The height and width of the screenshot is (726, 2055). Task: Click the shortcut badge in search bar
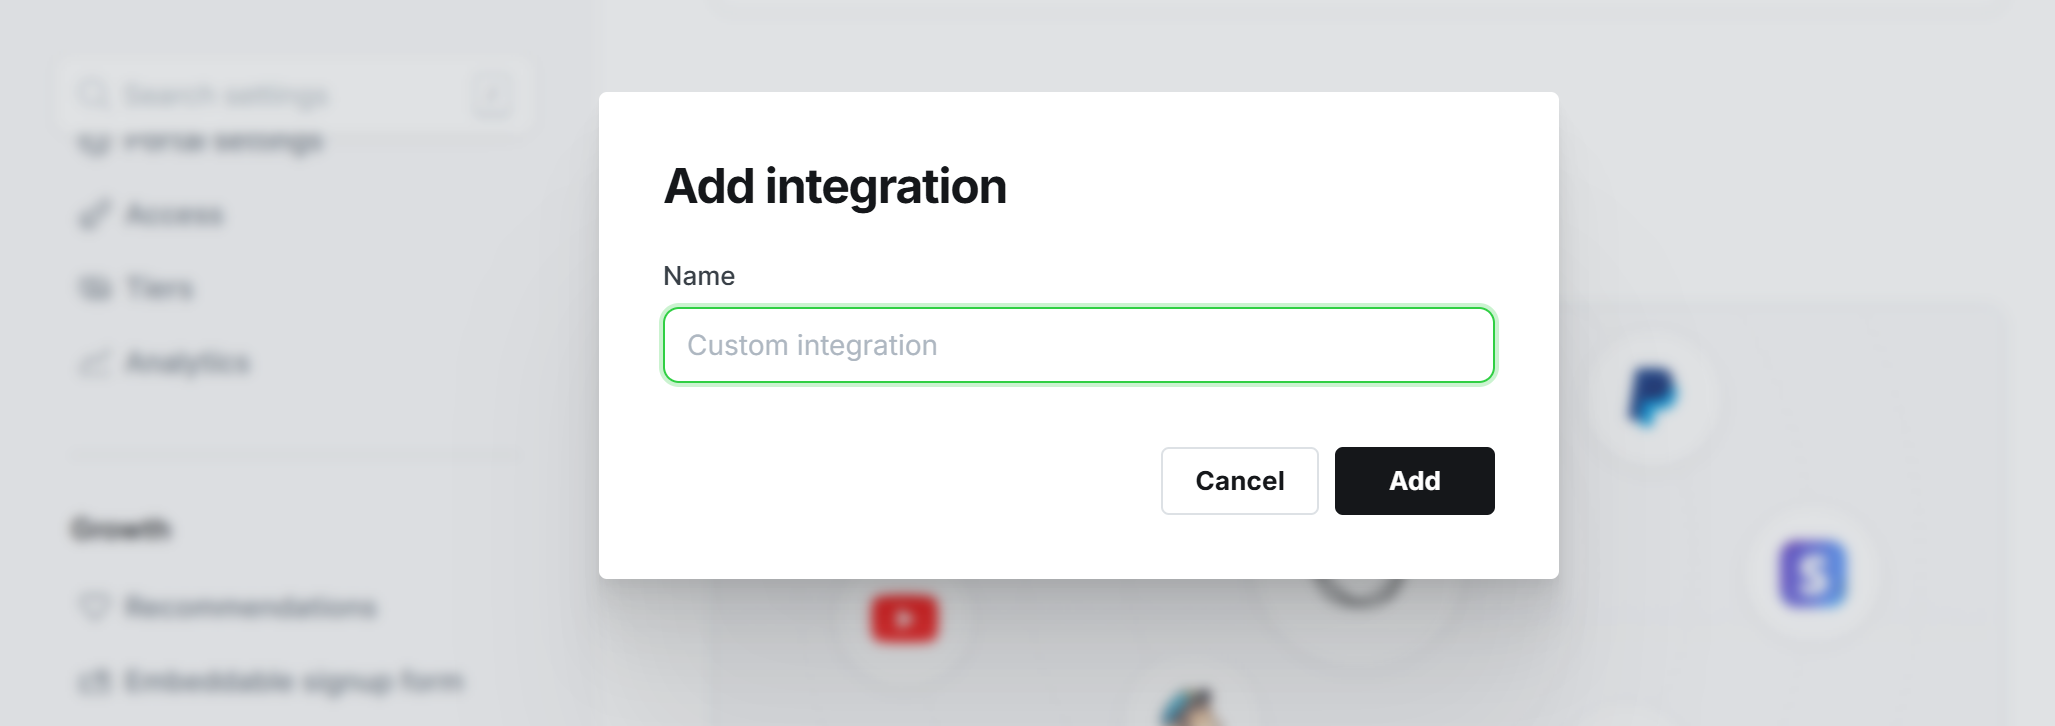click(492, 94)
